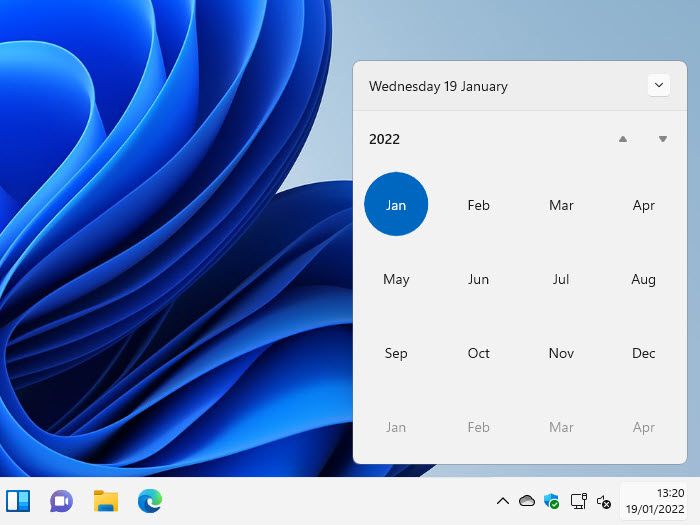Launch Microsoft Edge from the taskbar

tap(150, 501)
